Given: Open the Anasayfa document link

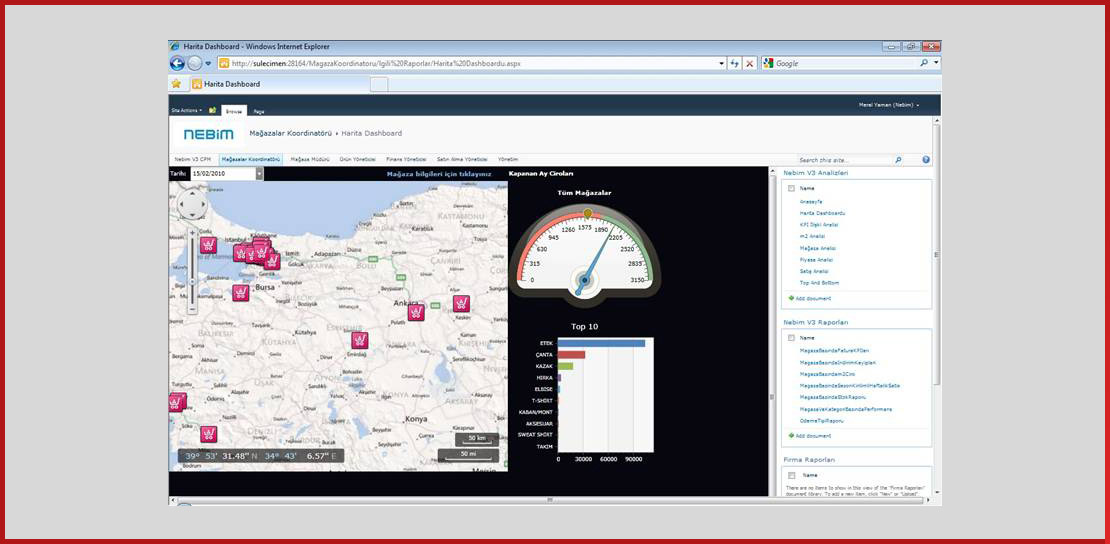Looking at the screenshot, I should (811, 201).
